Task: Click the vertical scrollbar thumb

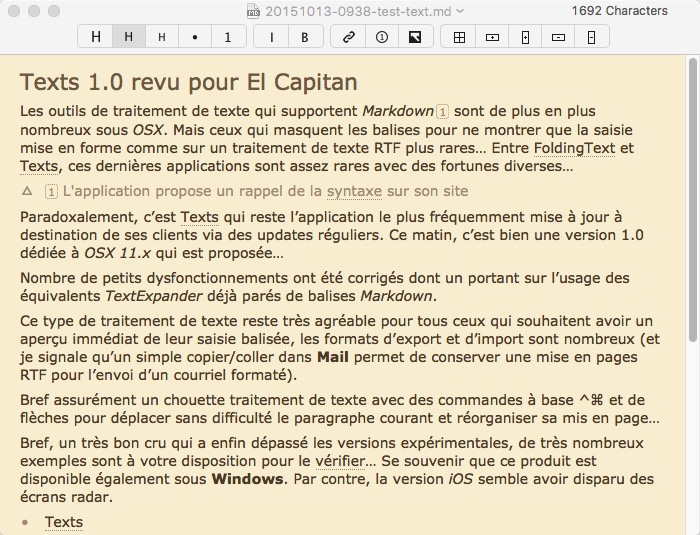Action: pyautogui.click(x=692, y=200)
